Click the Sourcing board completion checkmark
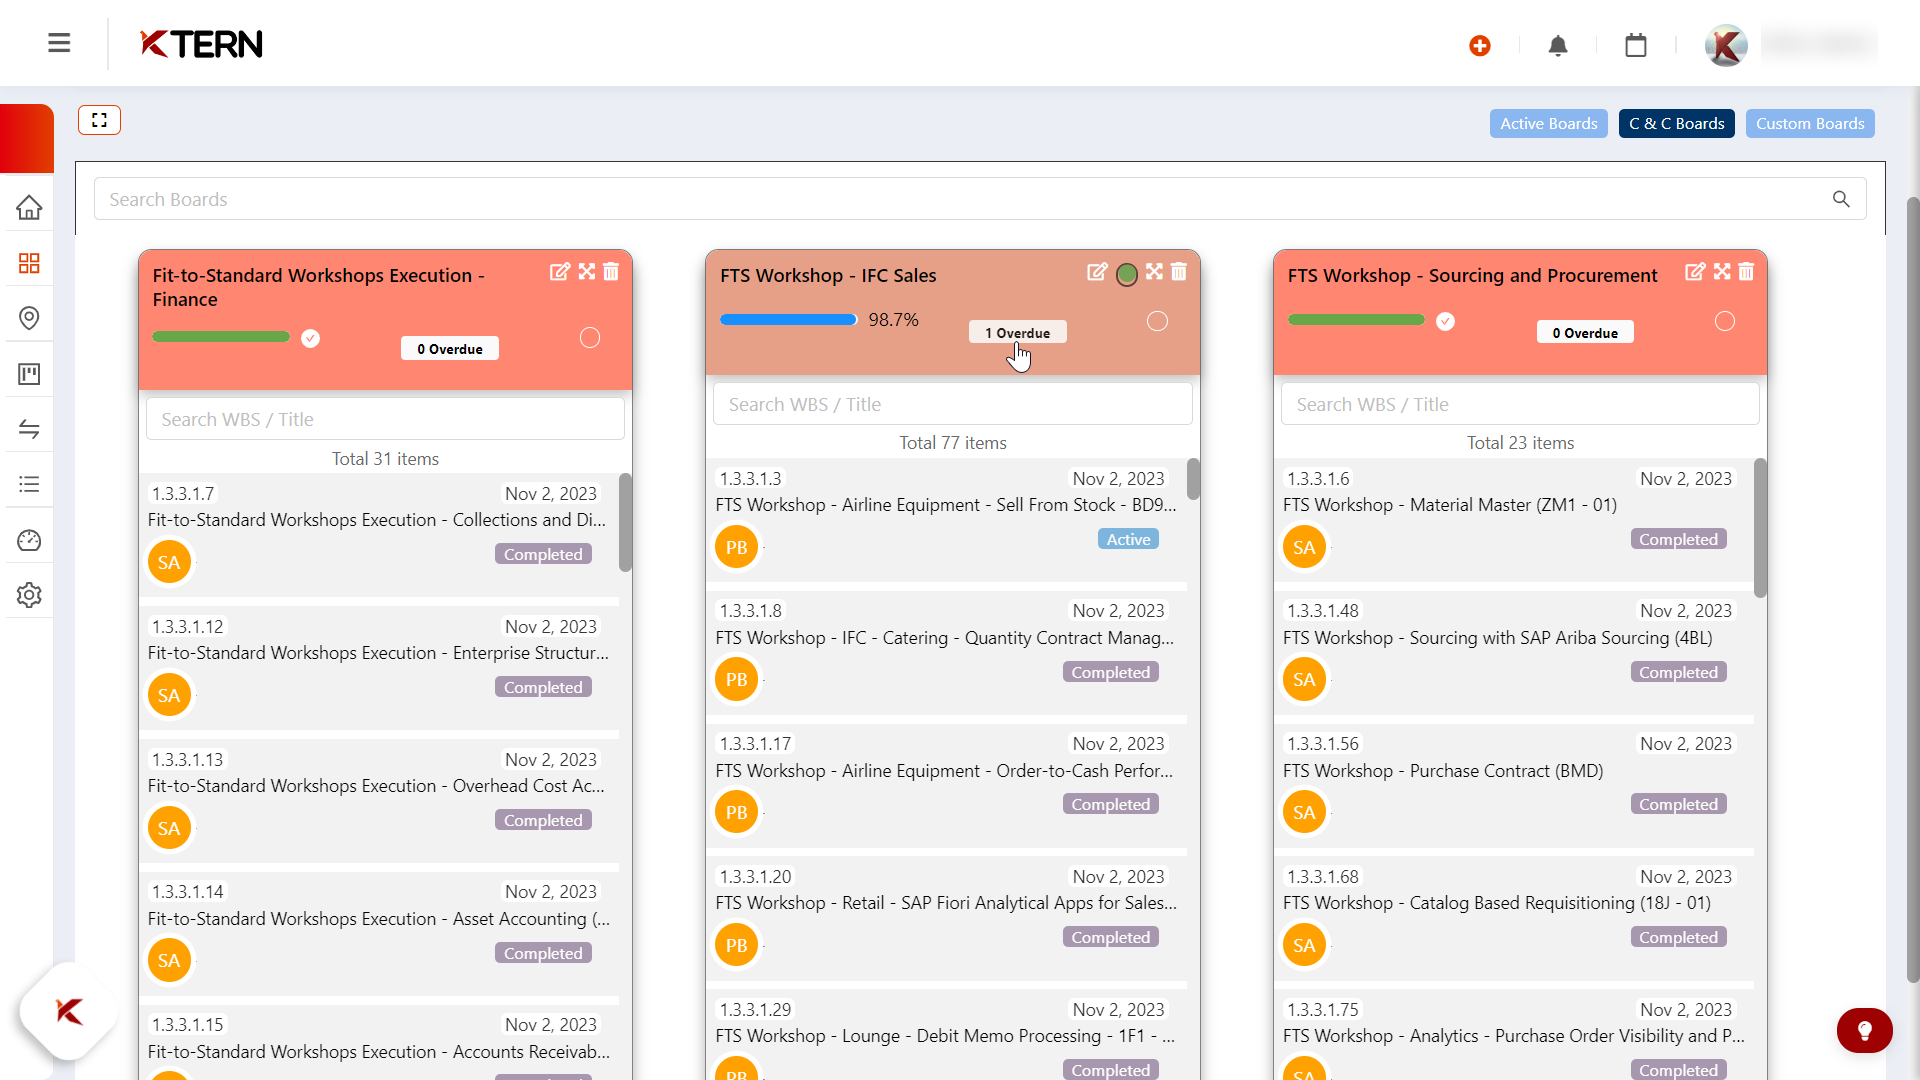 (1446, 321)
